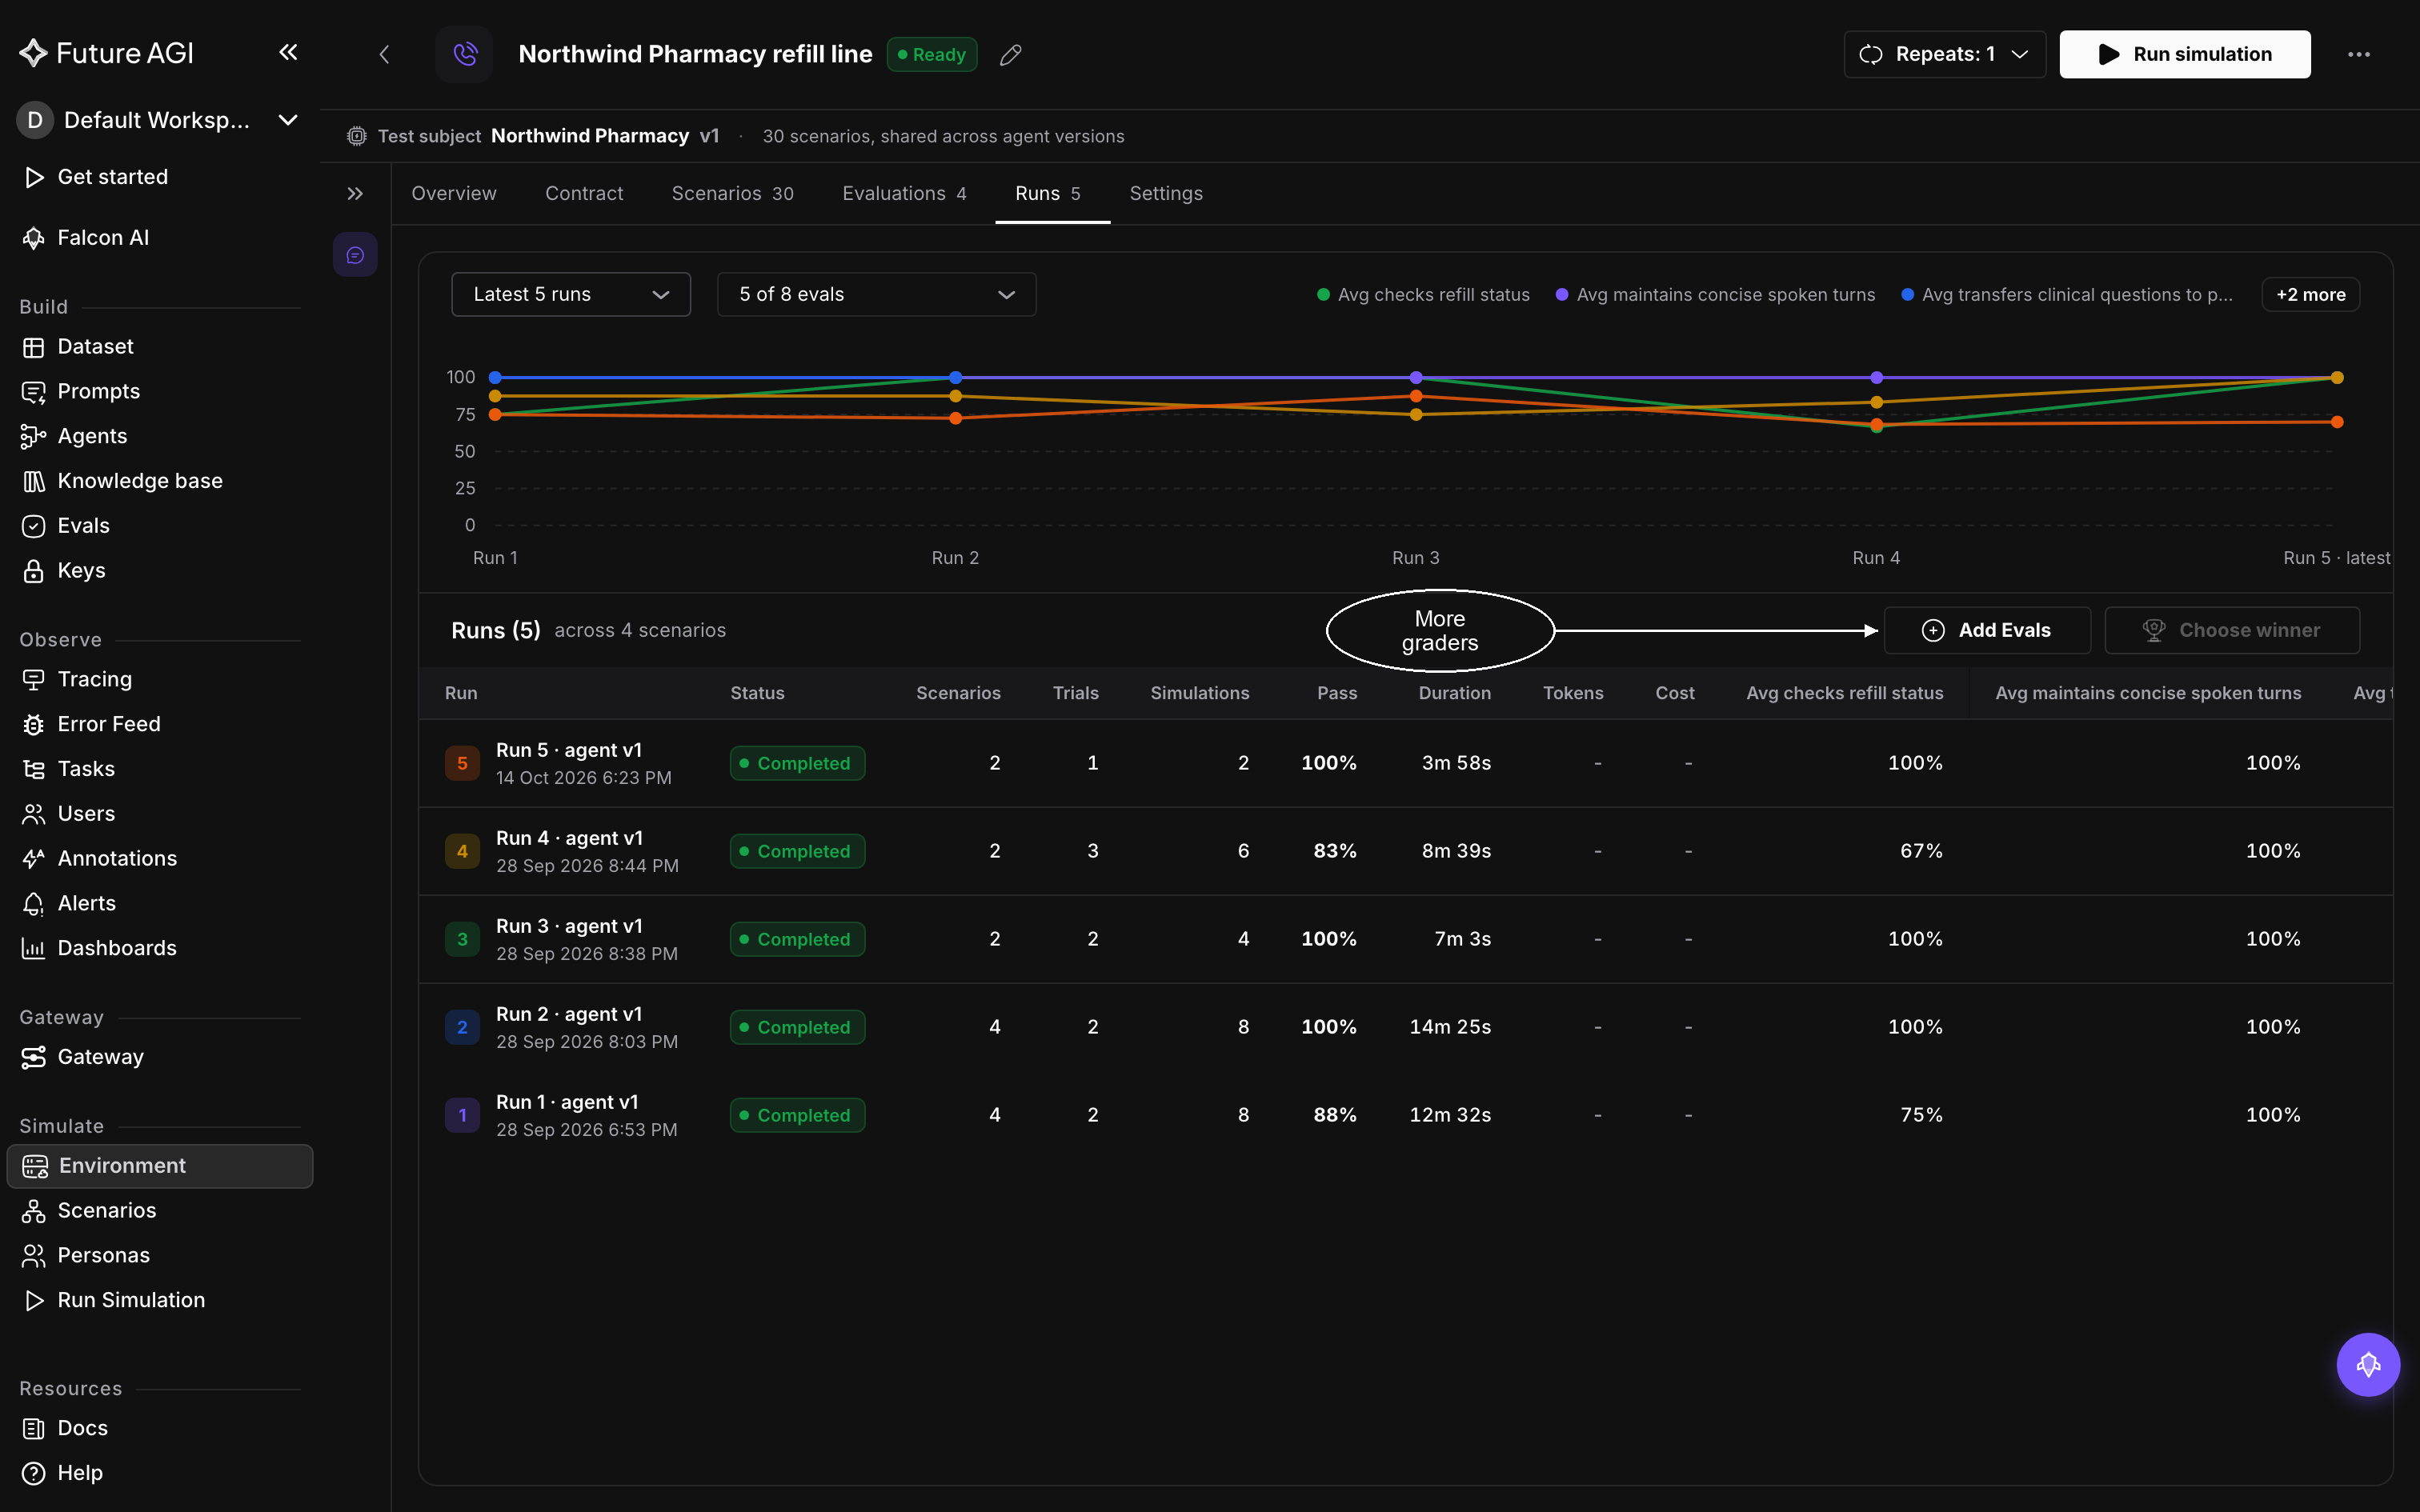The height and width of the screenshot is (1512, 2420).
Task: Click the purple Run 1 number badge
Action: point(462,1116)
